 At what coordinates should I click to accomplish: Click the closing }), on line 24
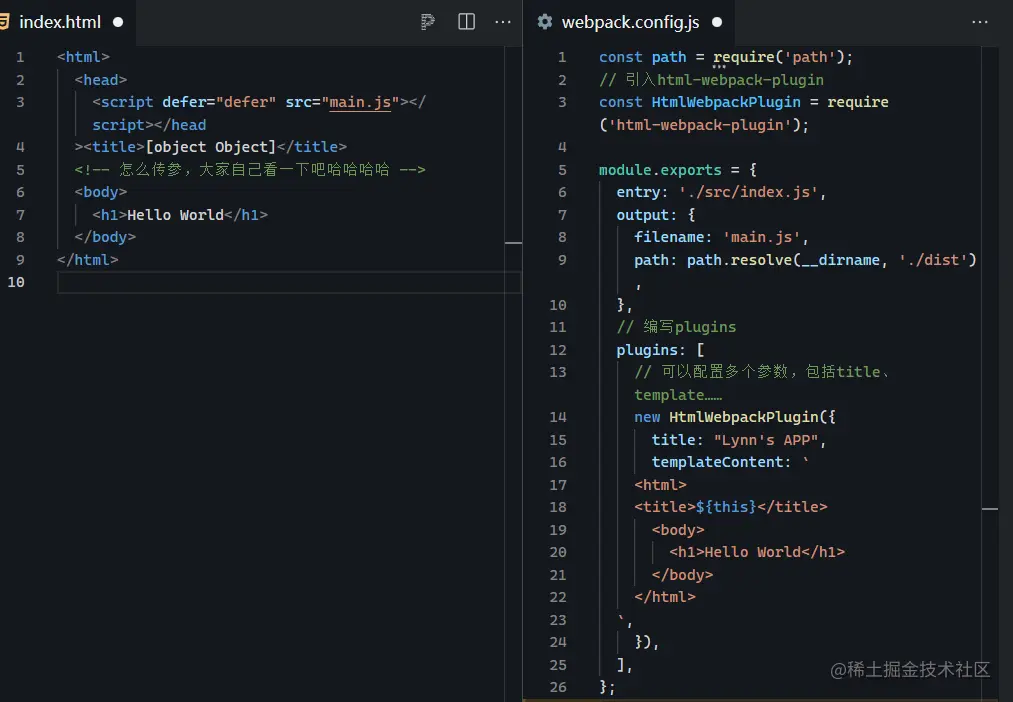pos(646,642)
